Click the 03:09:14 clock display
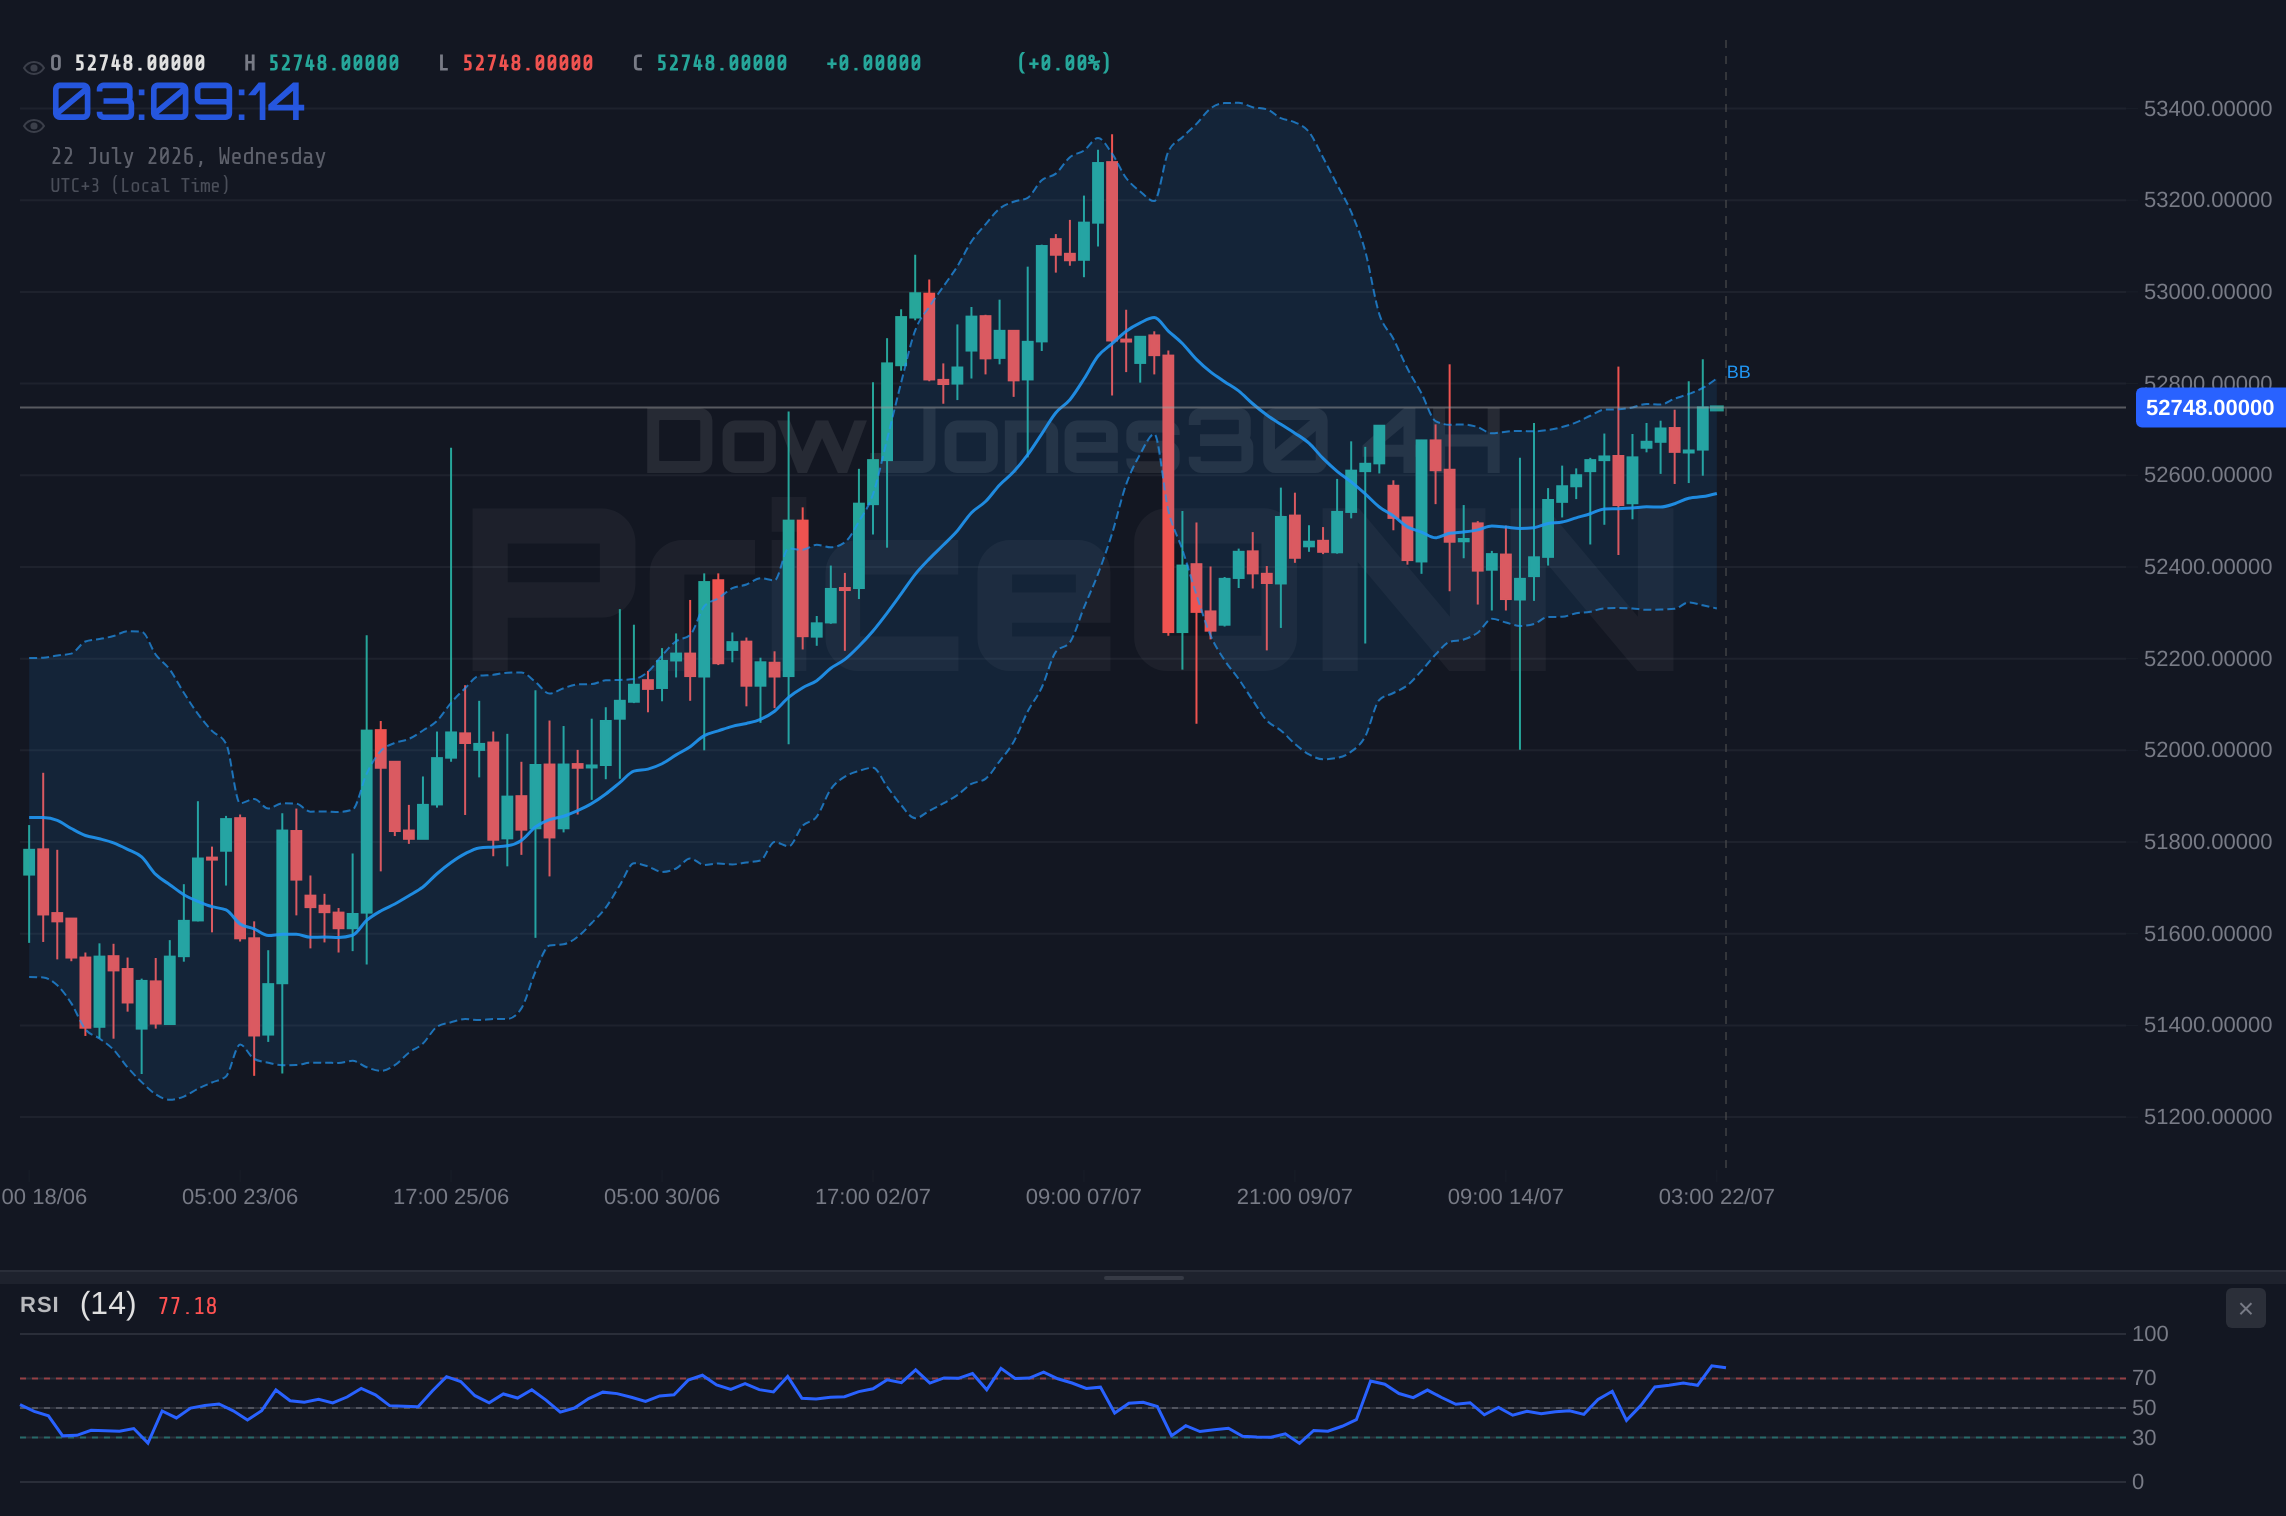The height and width of the screenshot is (1516, 2286). coord(178,102)
